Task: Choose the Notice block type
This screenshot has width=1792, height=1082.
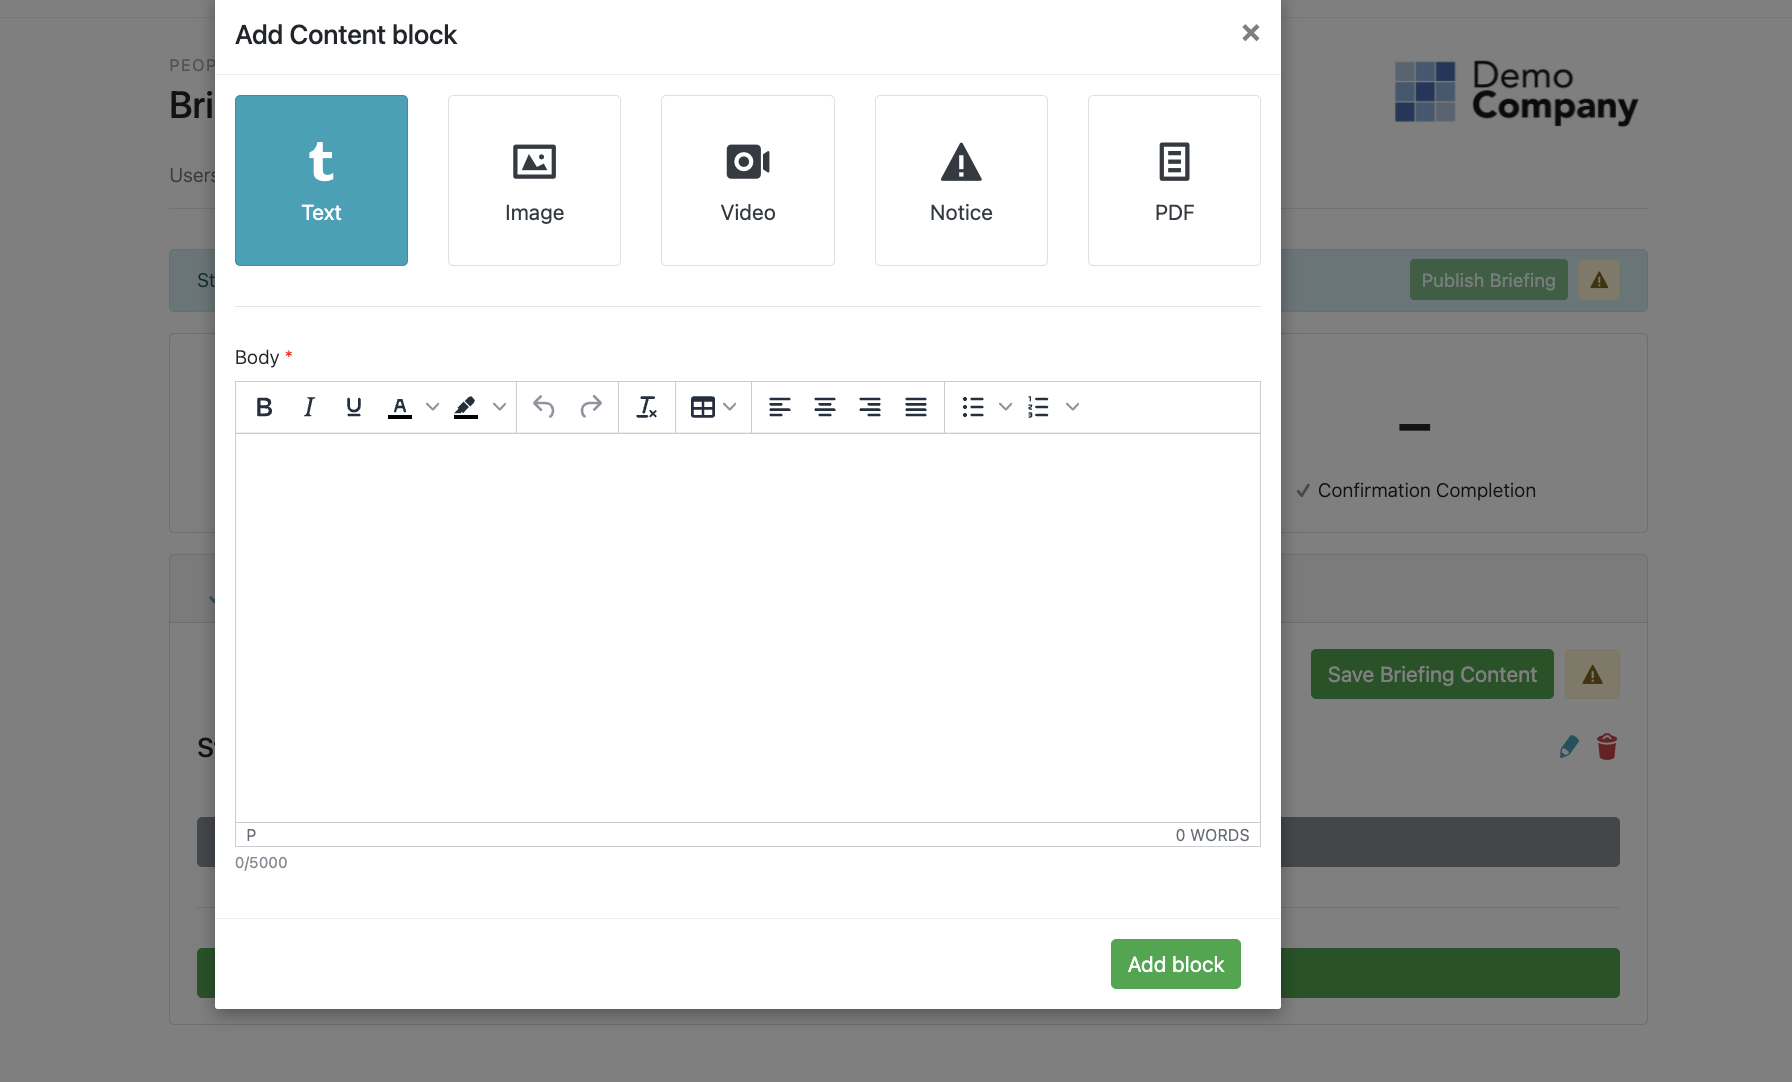Action: pos(960,180)
